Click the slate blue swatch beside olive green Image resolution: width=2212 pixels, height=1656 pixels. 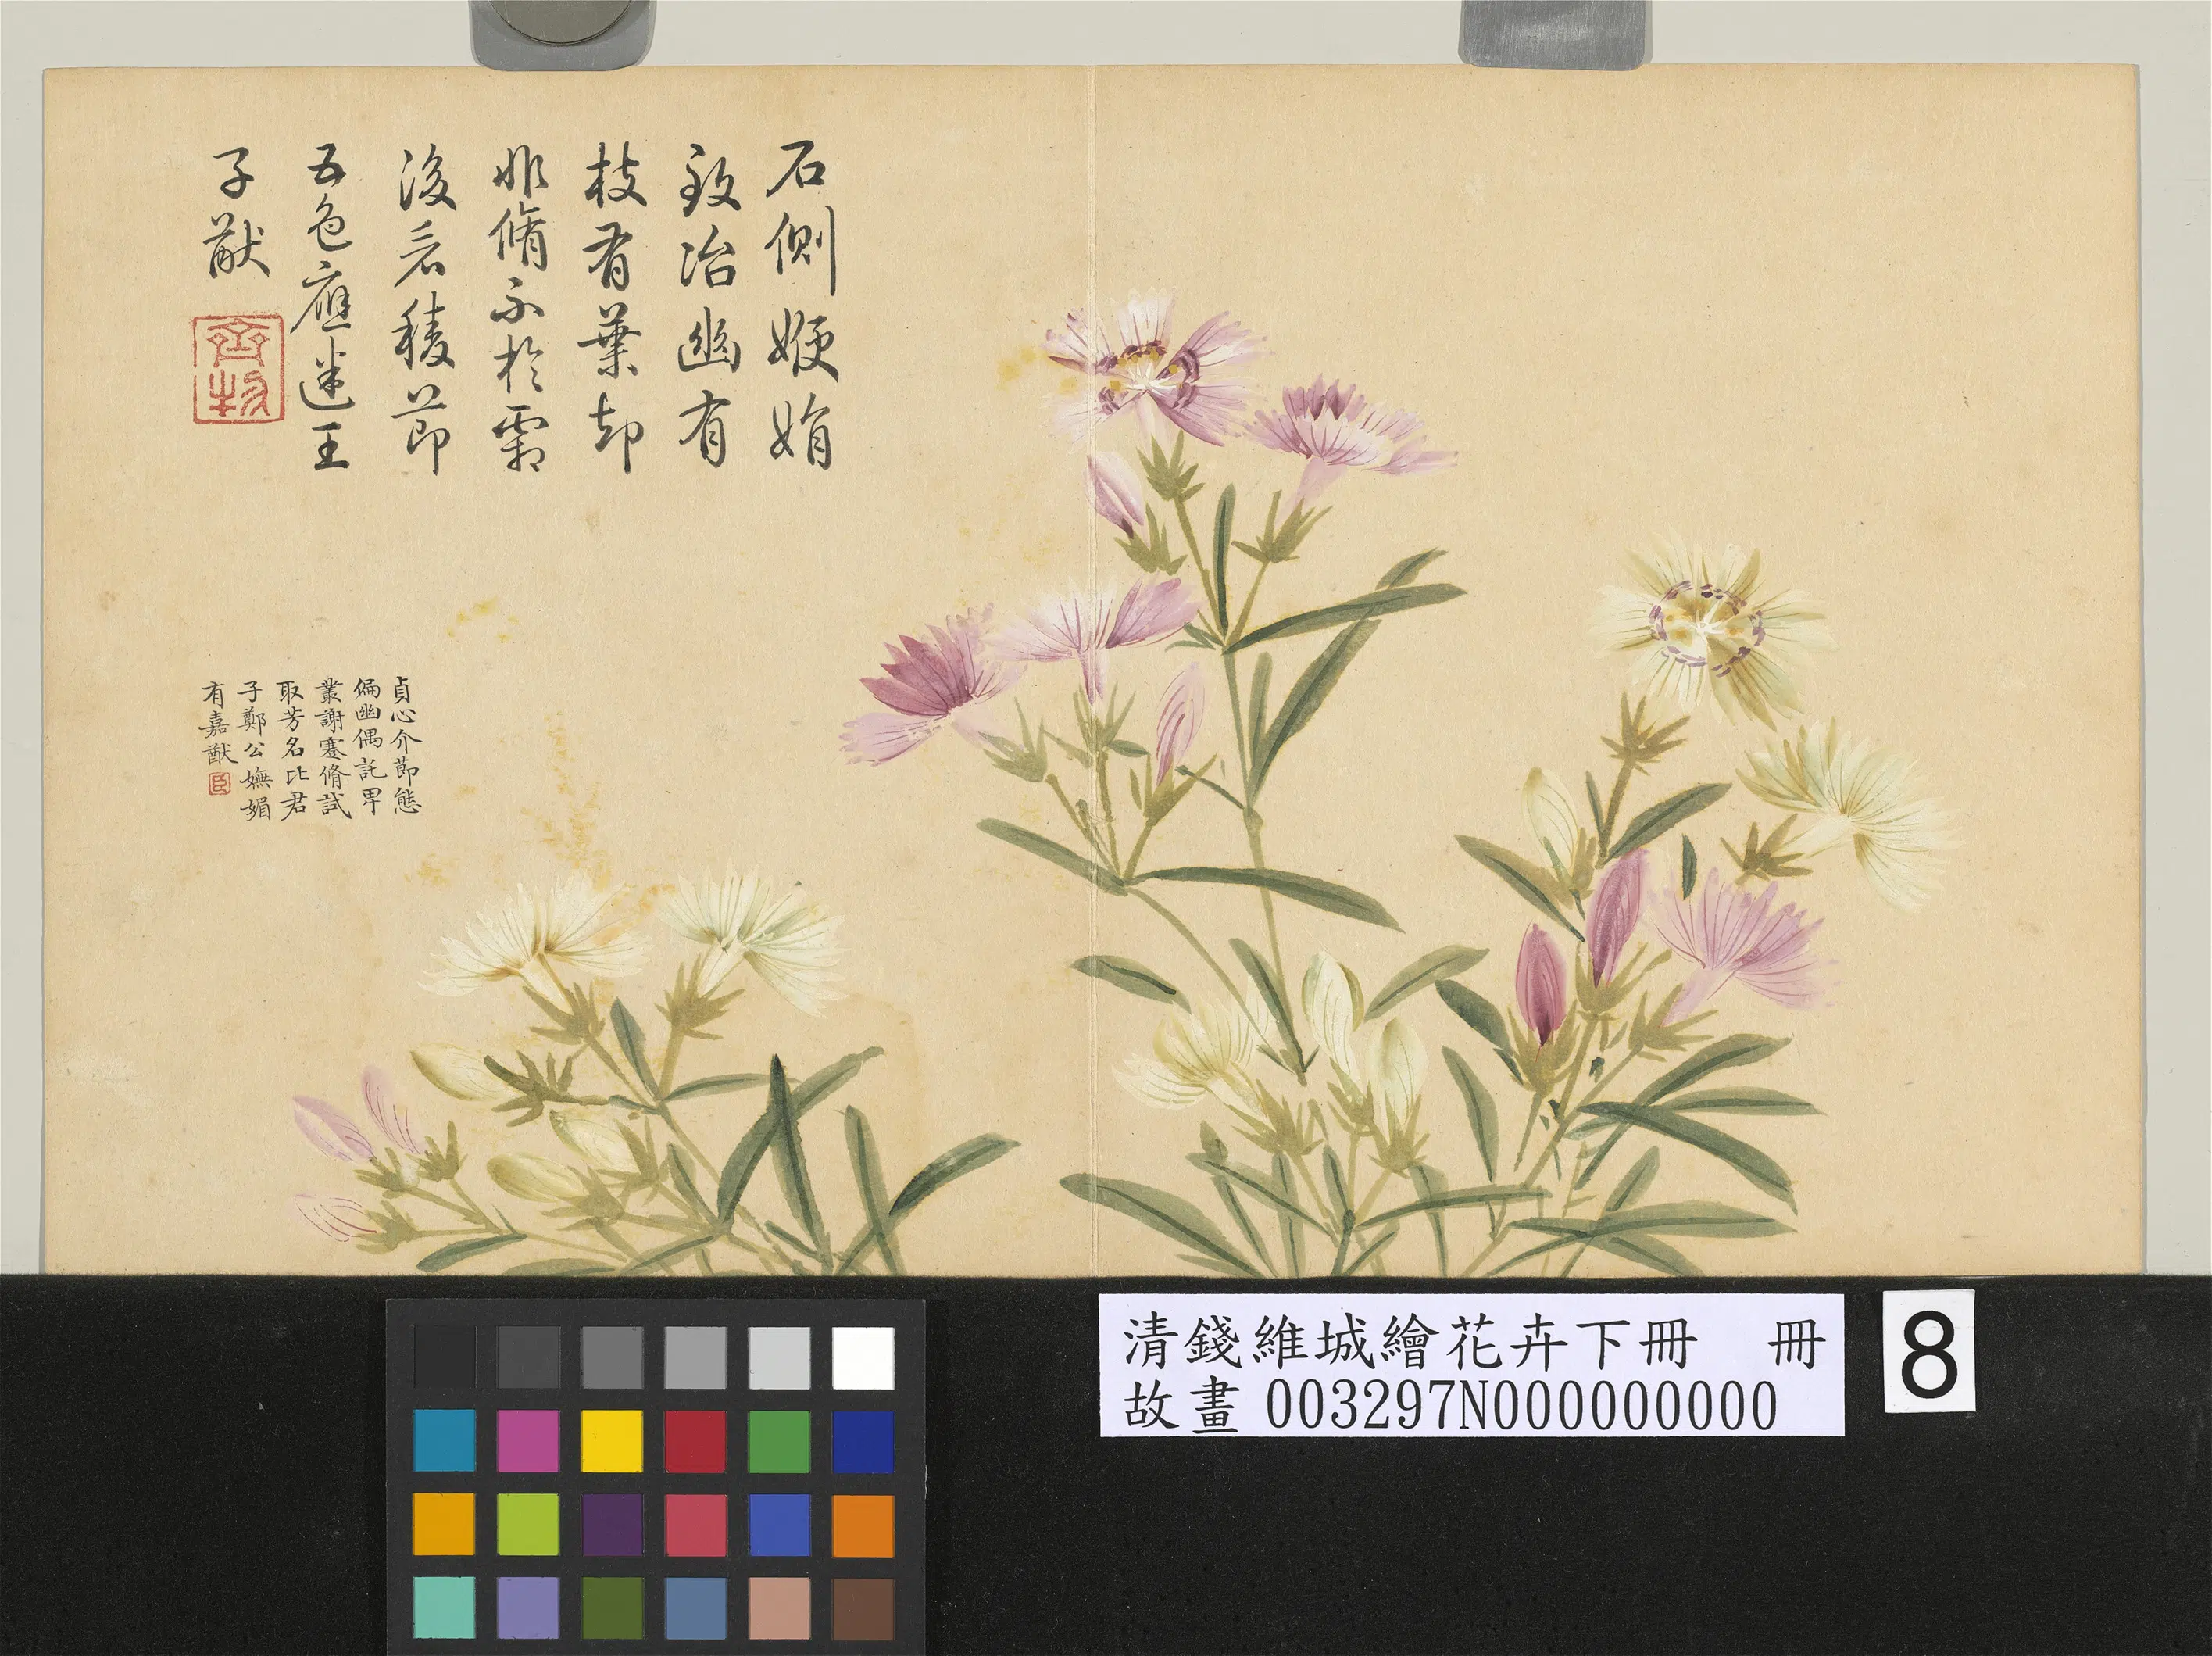coord(696,1608)
